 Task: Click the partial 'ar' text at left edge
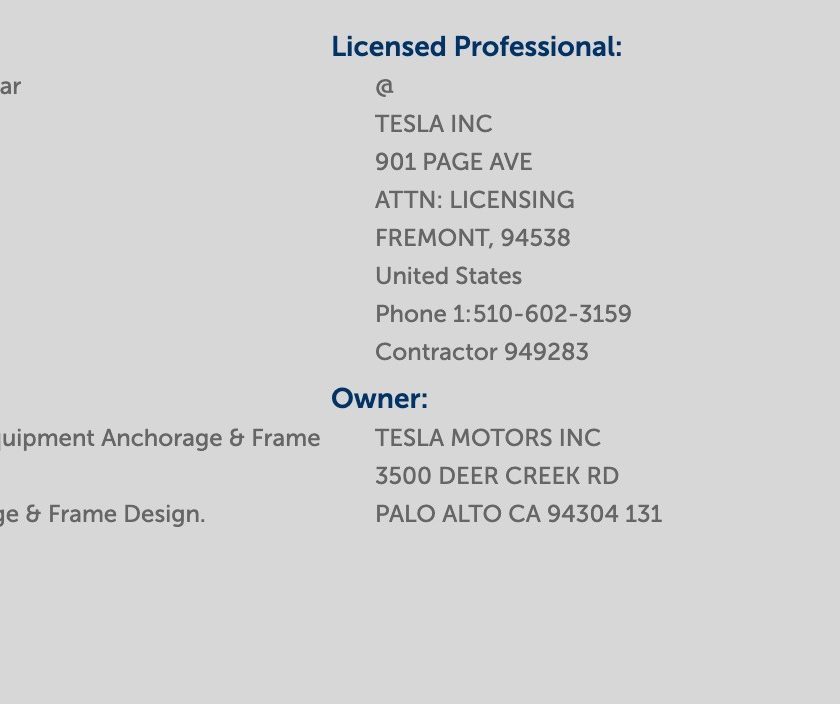coord(10,87)
